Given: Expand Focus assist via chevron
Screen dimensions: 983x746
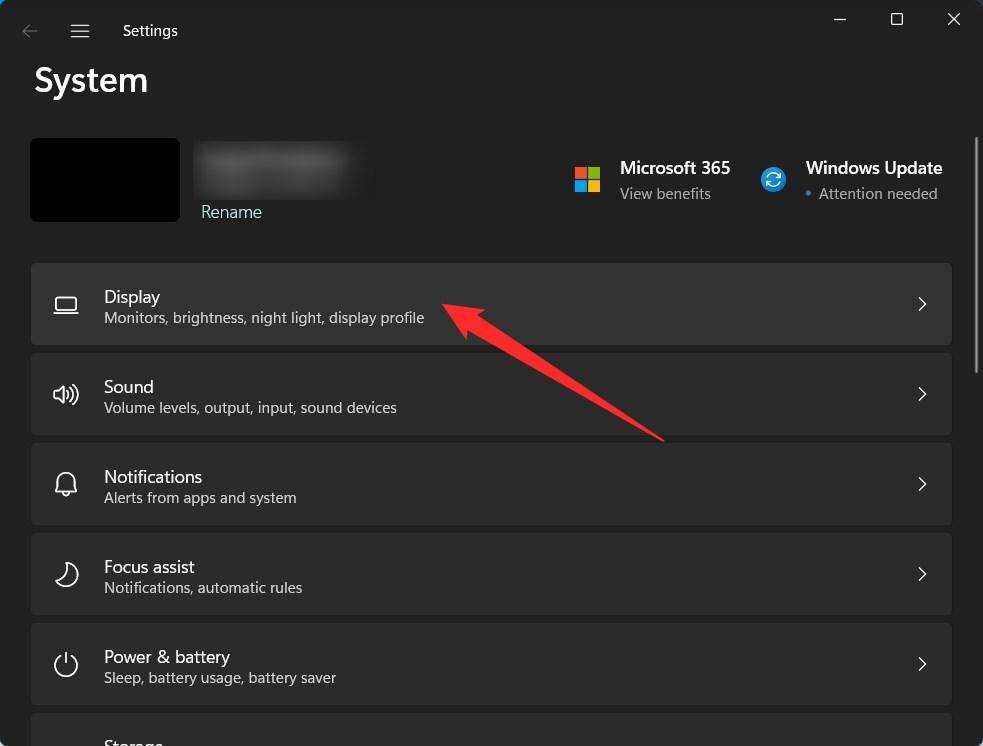Looking at the screenshot, I should point(922,575).
